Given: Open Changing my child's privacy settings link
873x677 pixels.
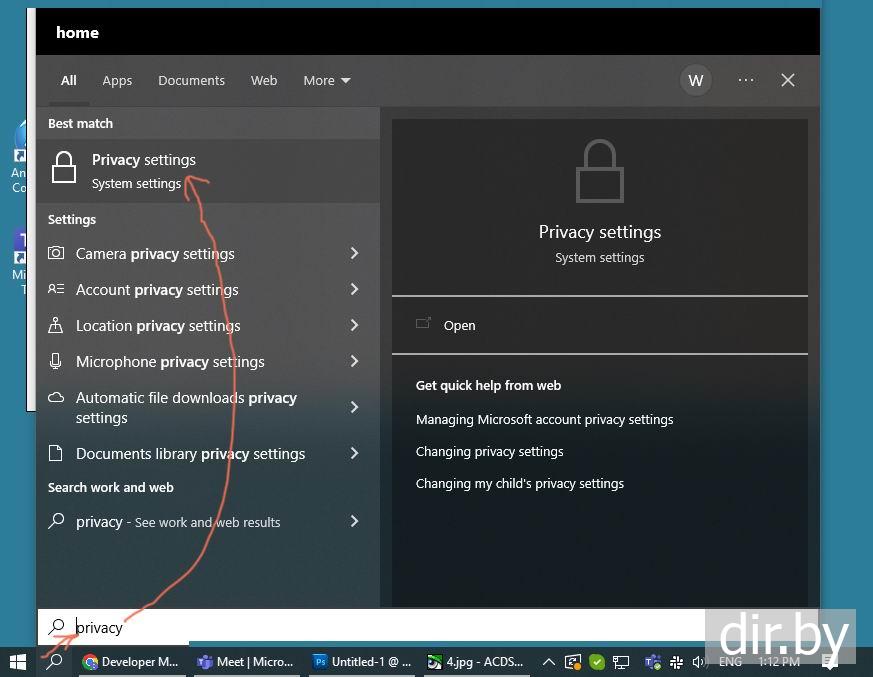Looking at the screenshot, I should point(519,484).
